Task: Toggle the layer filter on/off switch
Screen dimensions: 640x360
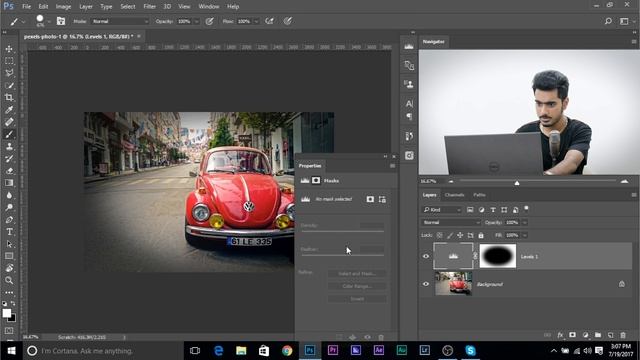Action: pyautogui.click(x=527, y=209)
